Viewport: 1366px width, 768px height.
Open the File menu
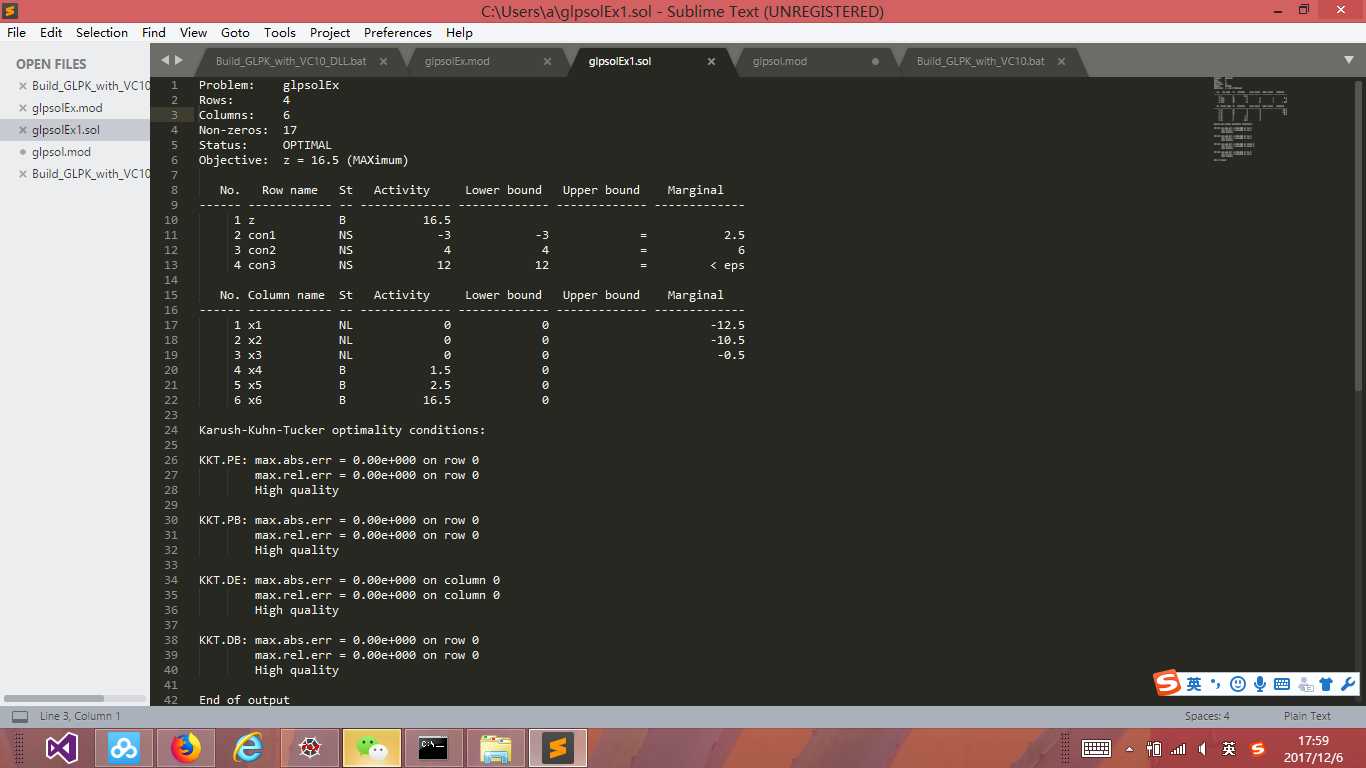(16, 33)
